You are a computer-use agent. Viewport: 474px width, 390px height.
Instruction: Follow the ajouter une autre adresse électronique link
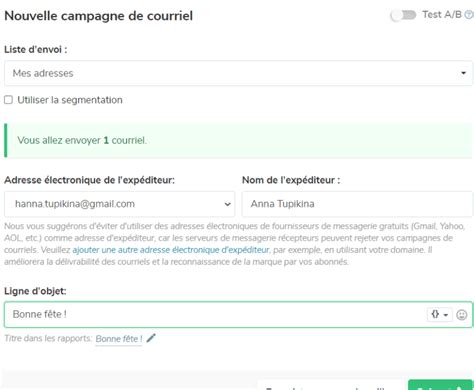pos(171,250)
